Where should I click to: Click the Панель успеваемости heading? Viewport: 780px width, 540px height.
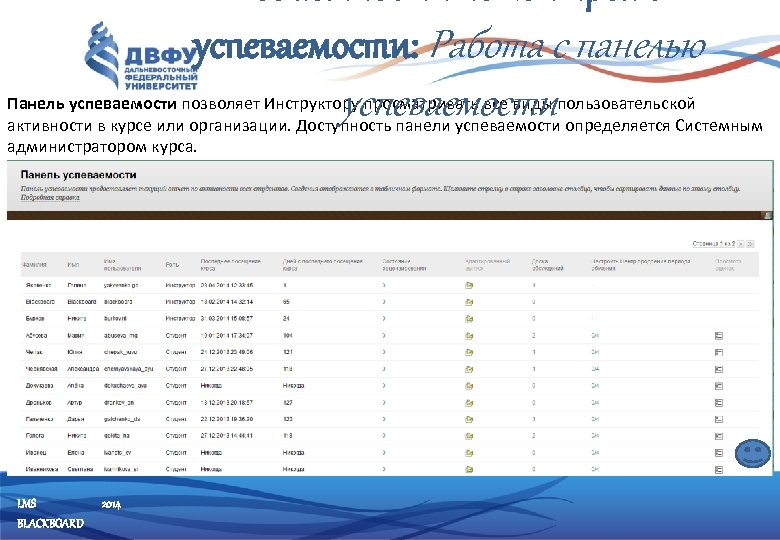click(x=78, y=175)
